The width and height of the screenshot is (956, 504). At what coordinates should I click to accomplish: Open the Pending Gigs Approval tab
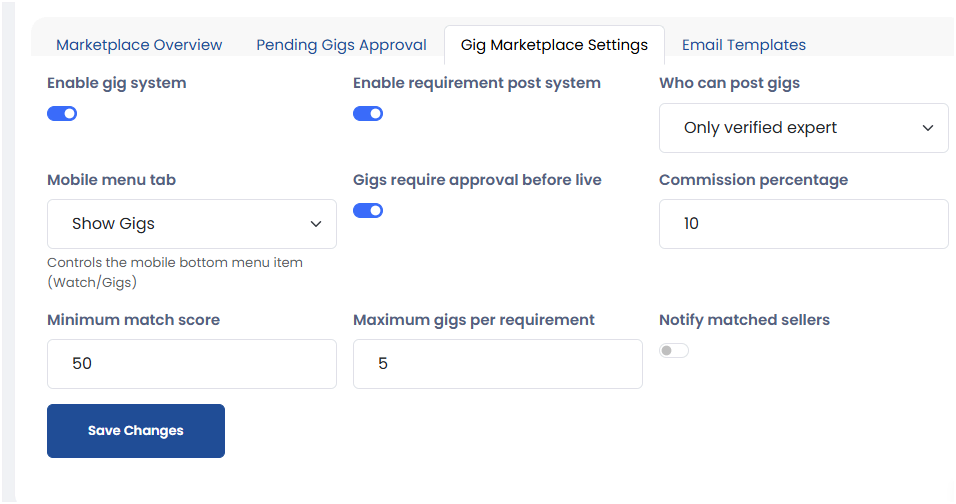pos(341,45)
